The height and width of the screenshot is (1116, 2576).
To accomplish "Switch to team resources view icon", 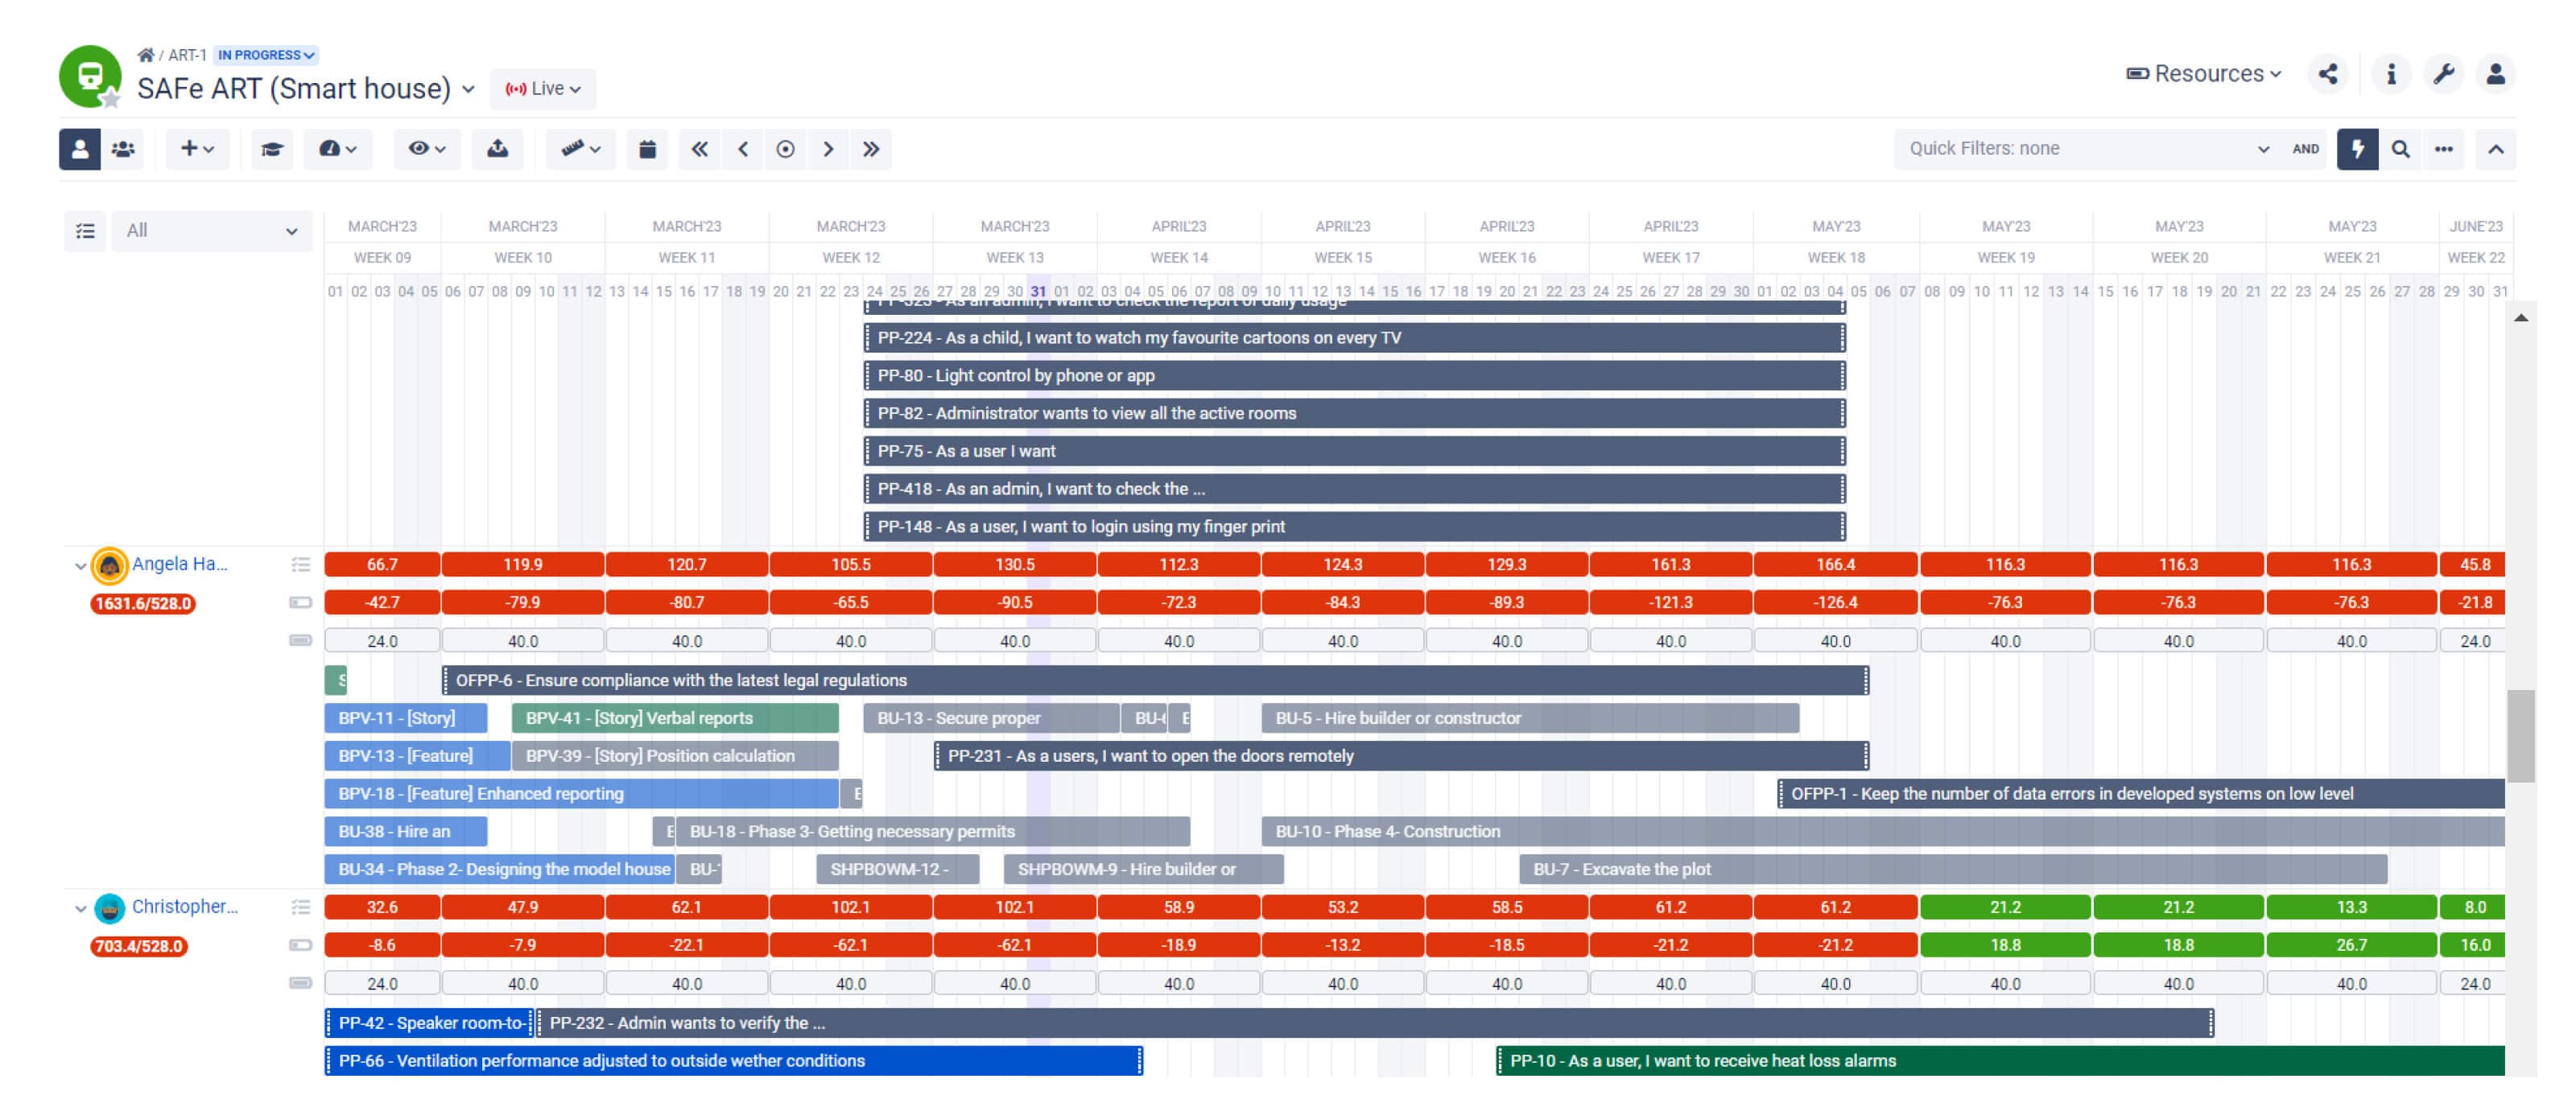I will point(123,149).
